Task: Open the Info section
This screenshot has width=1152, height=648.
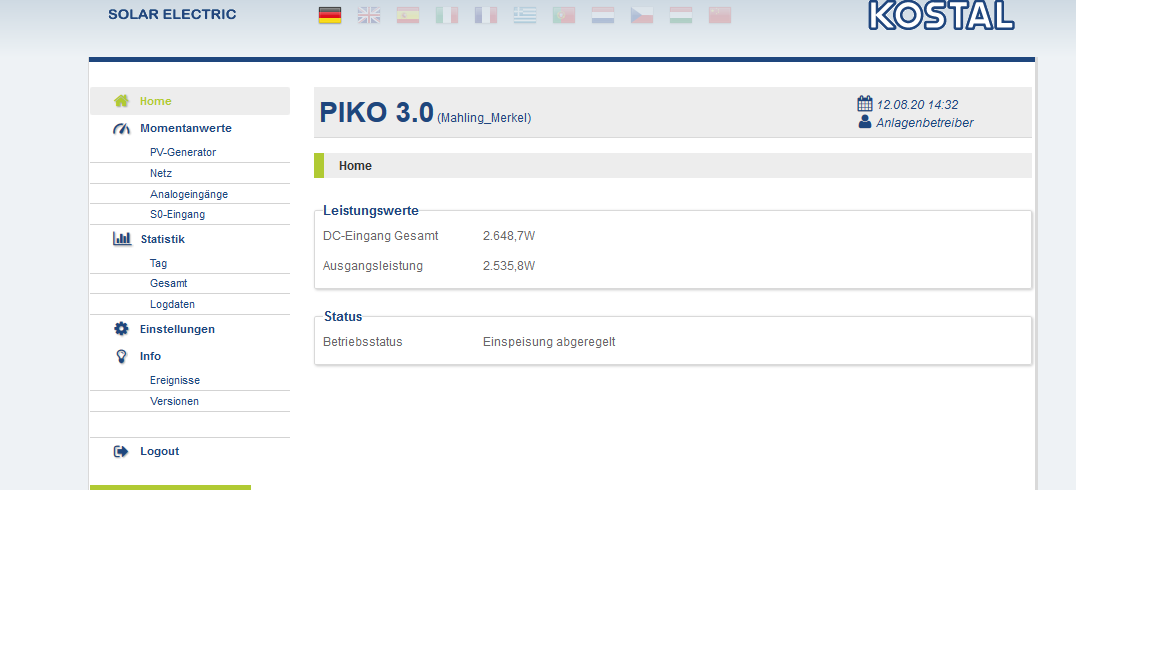Action: pyautogui.click(x=150, y=356)
